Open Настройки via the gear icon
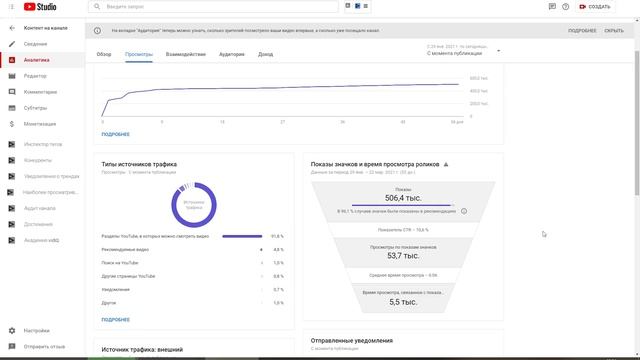This screenshot has width=640, height=360. (12, 331)
